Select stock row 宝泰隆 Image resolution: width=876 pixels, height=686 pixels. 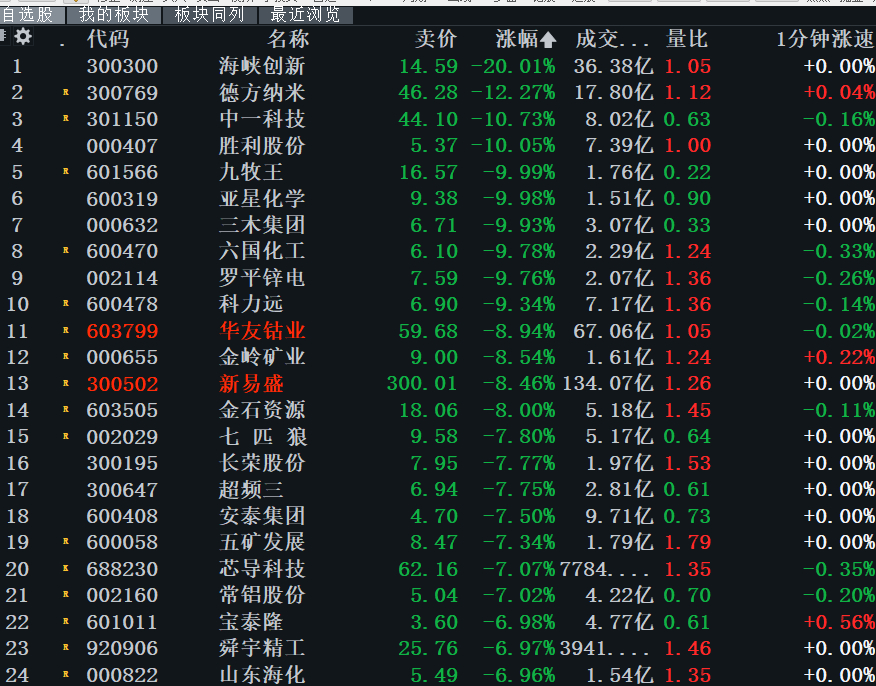438,621
